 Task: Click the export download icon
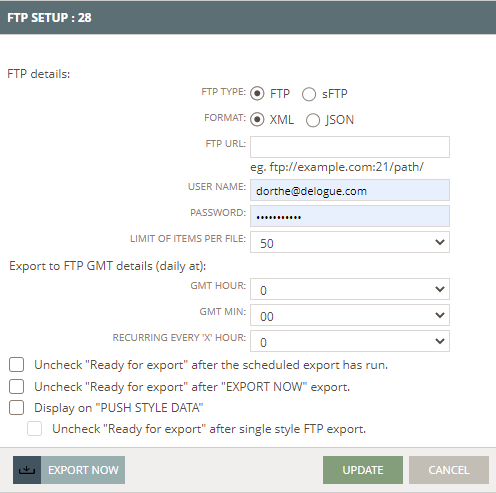click(x=27, y=470)
